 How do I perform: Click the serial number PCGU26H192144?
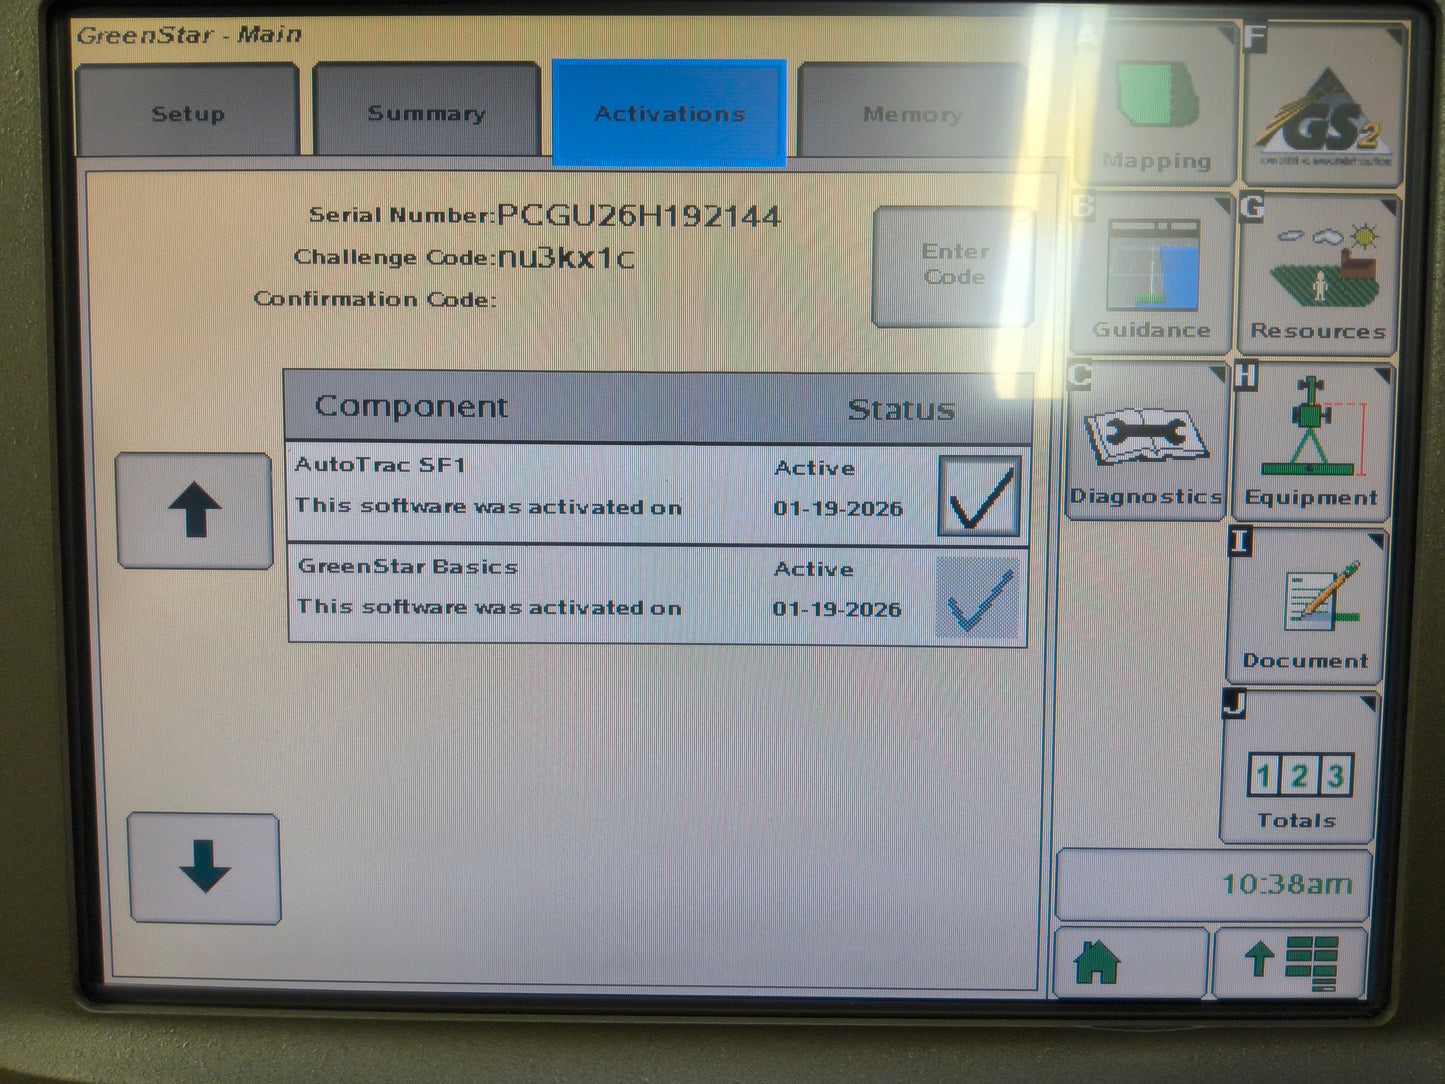coord(639,215)
